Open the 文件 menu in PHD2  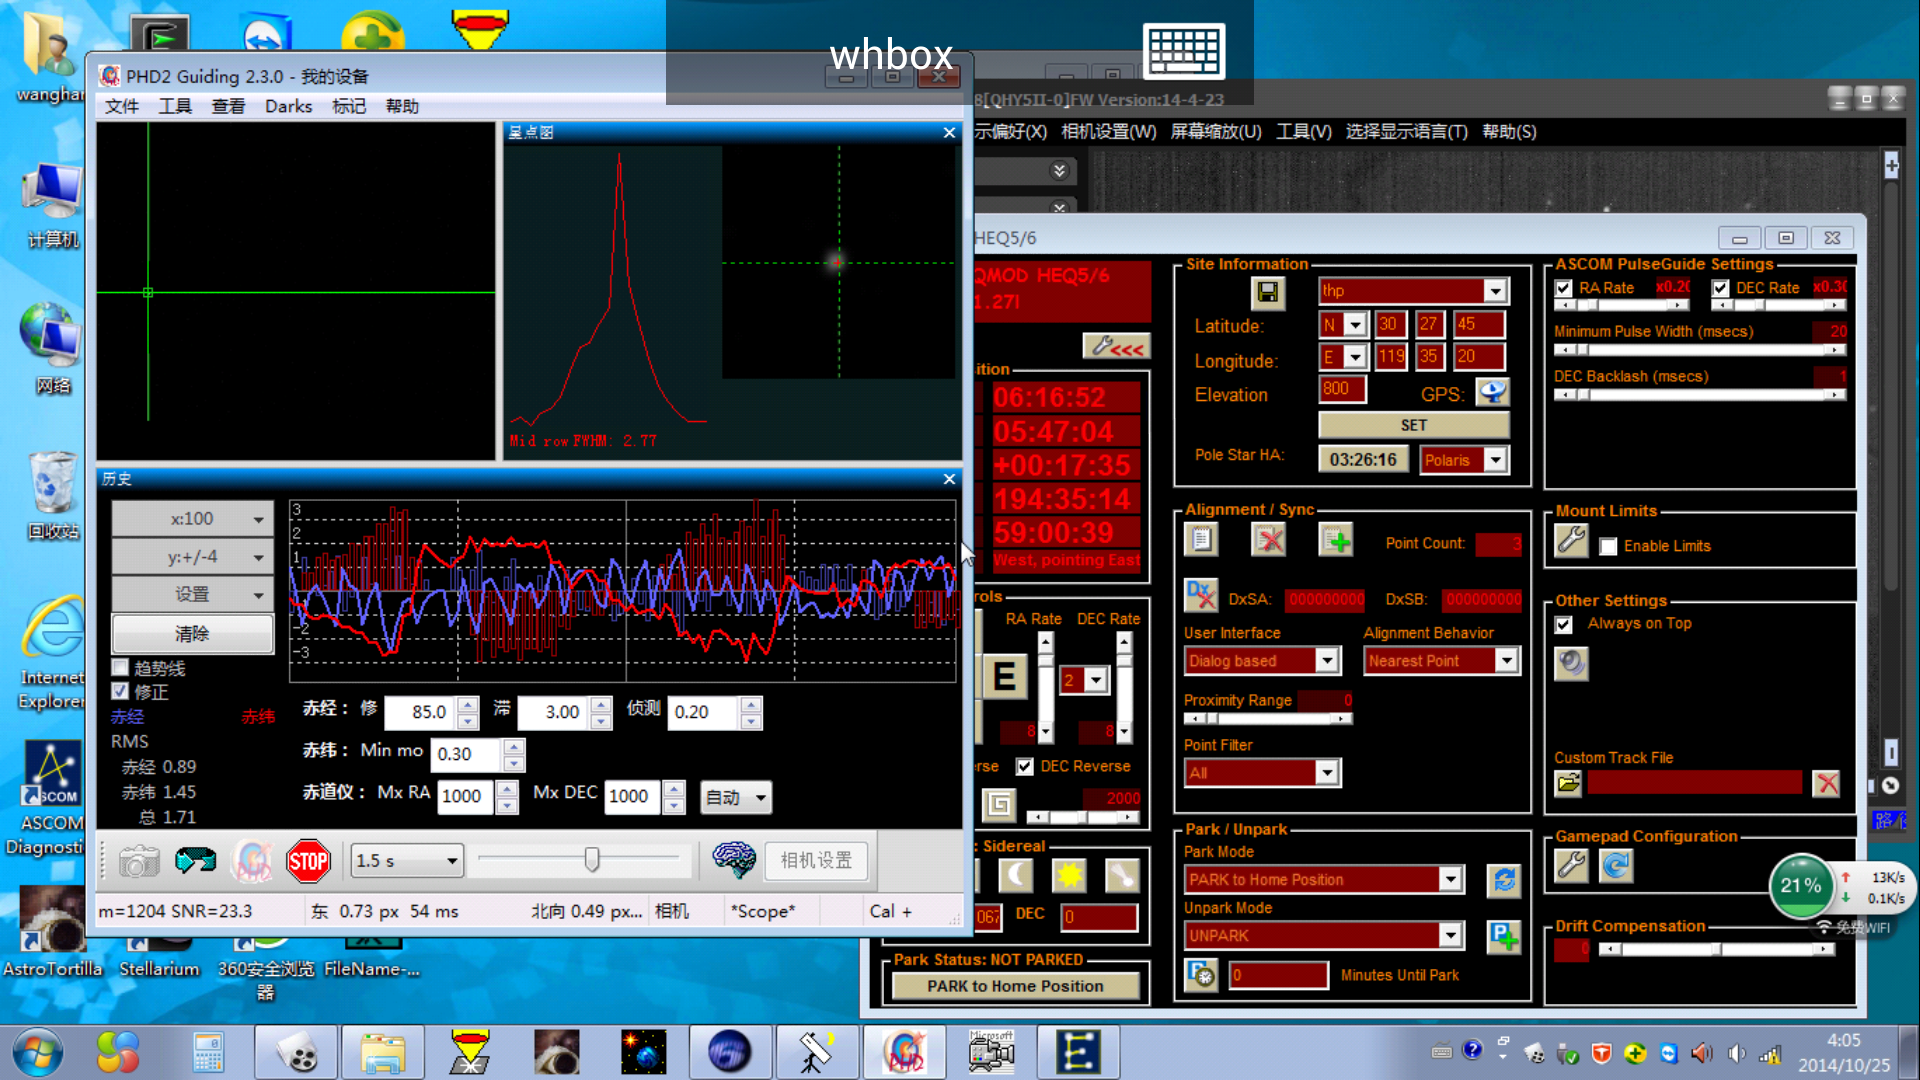tap(122, 106)
